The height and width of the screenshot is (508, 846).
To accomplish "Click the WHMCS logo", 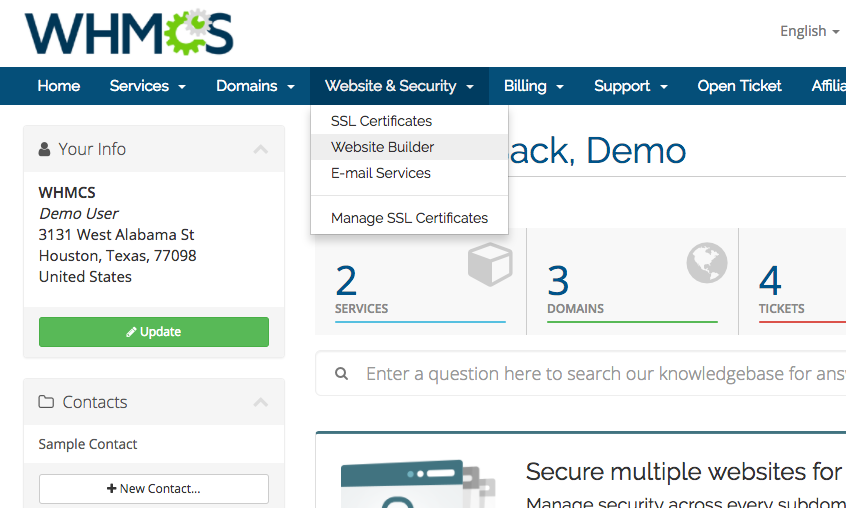I will click(129, 32).
